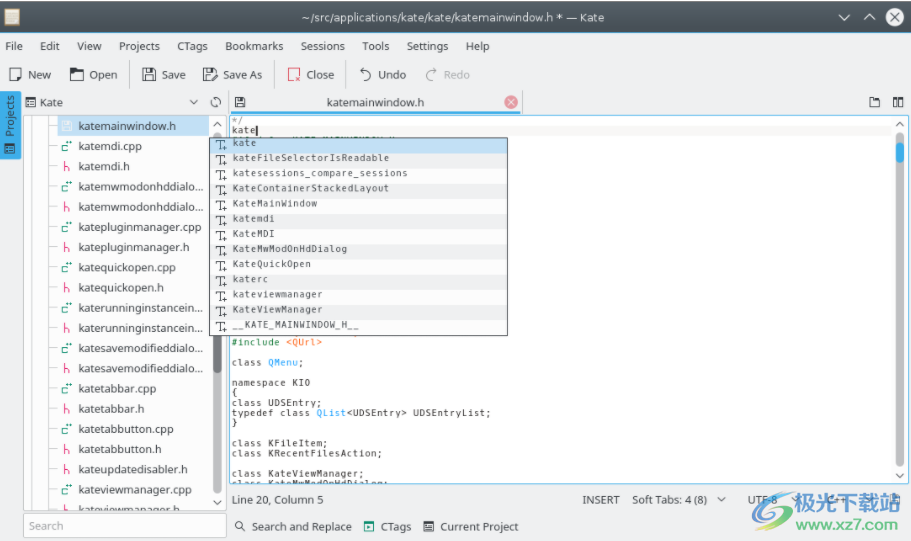Open the Bookmarks menu
911x541 pixels.
[254, 46]
